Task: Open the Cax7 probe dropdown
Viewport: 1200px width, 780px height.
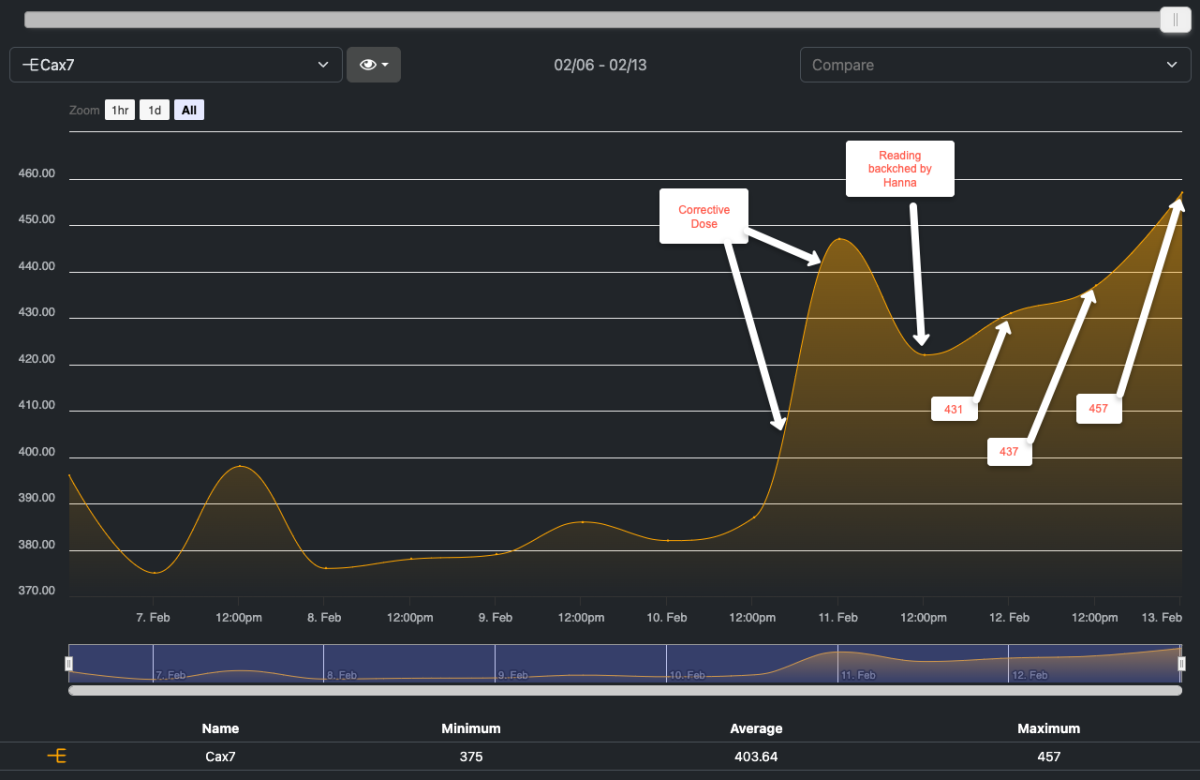Action: click(176, 65)
